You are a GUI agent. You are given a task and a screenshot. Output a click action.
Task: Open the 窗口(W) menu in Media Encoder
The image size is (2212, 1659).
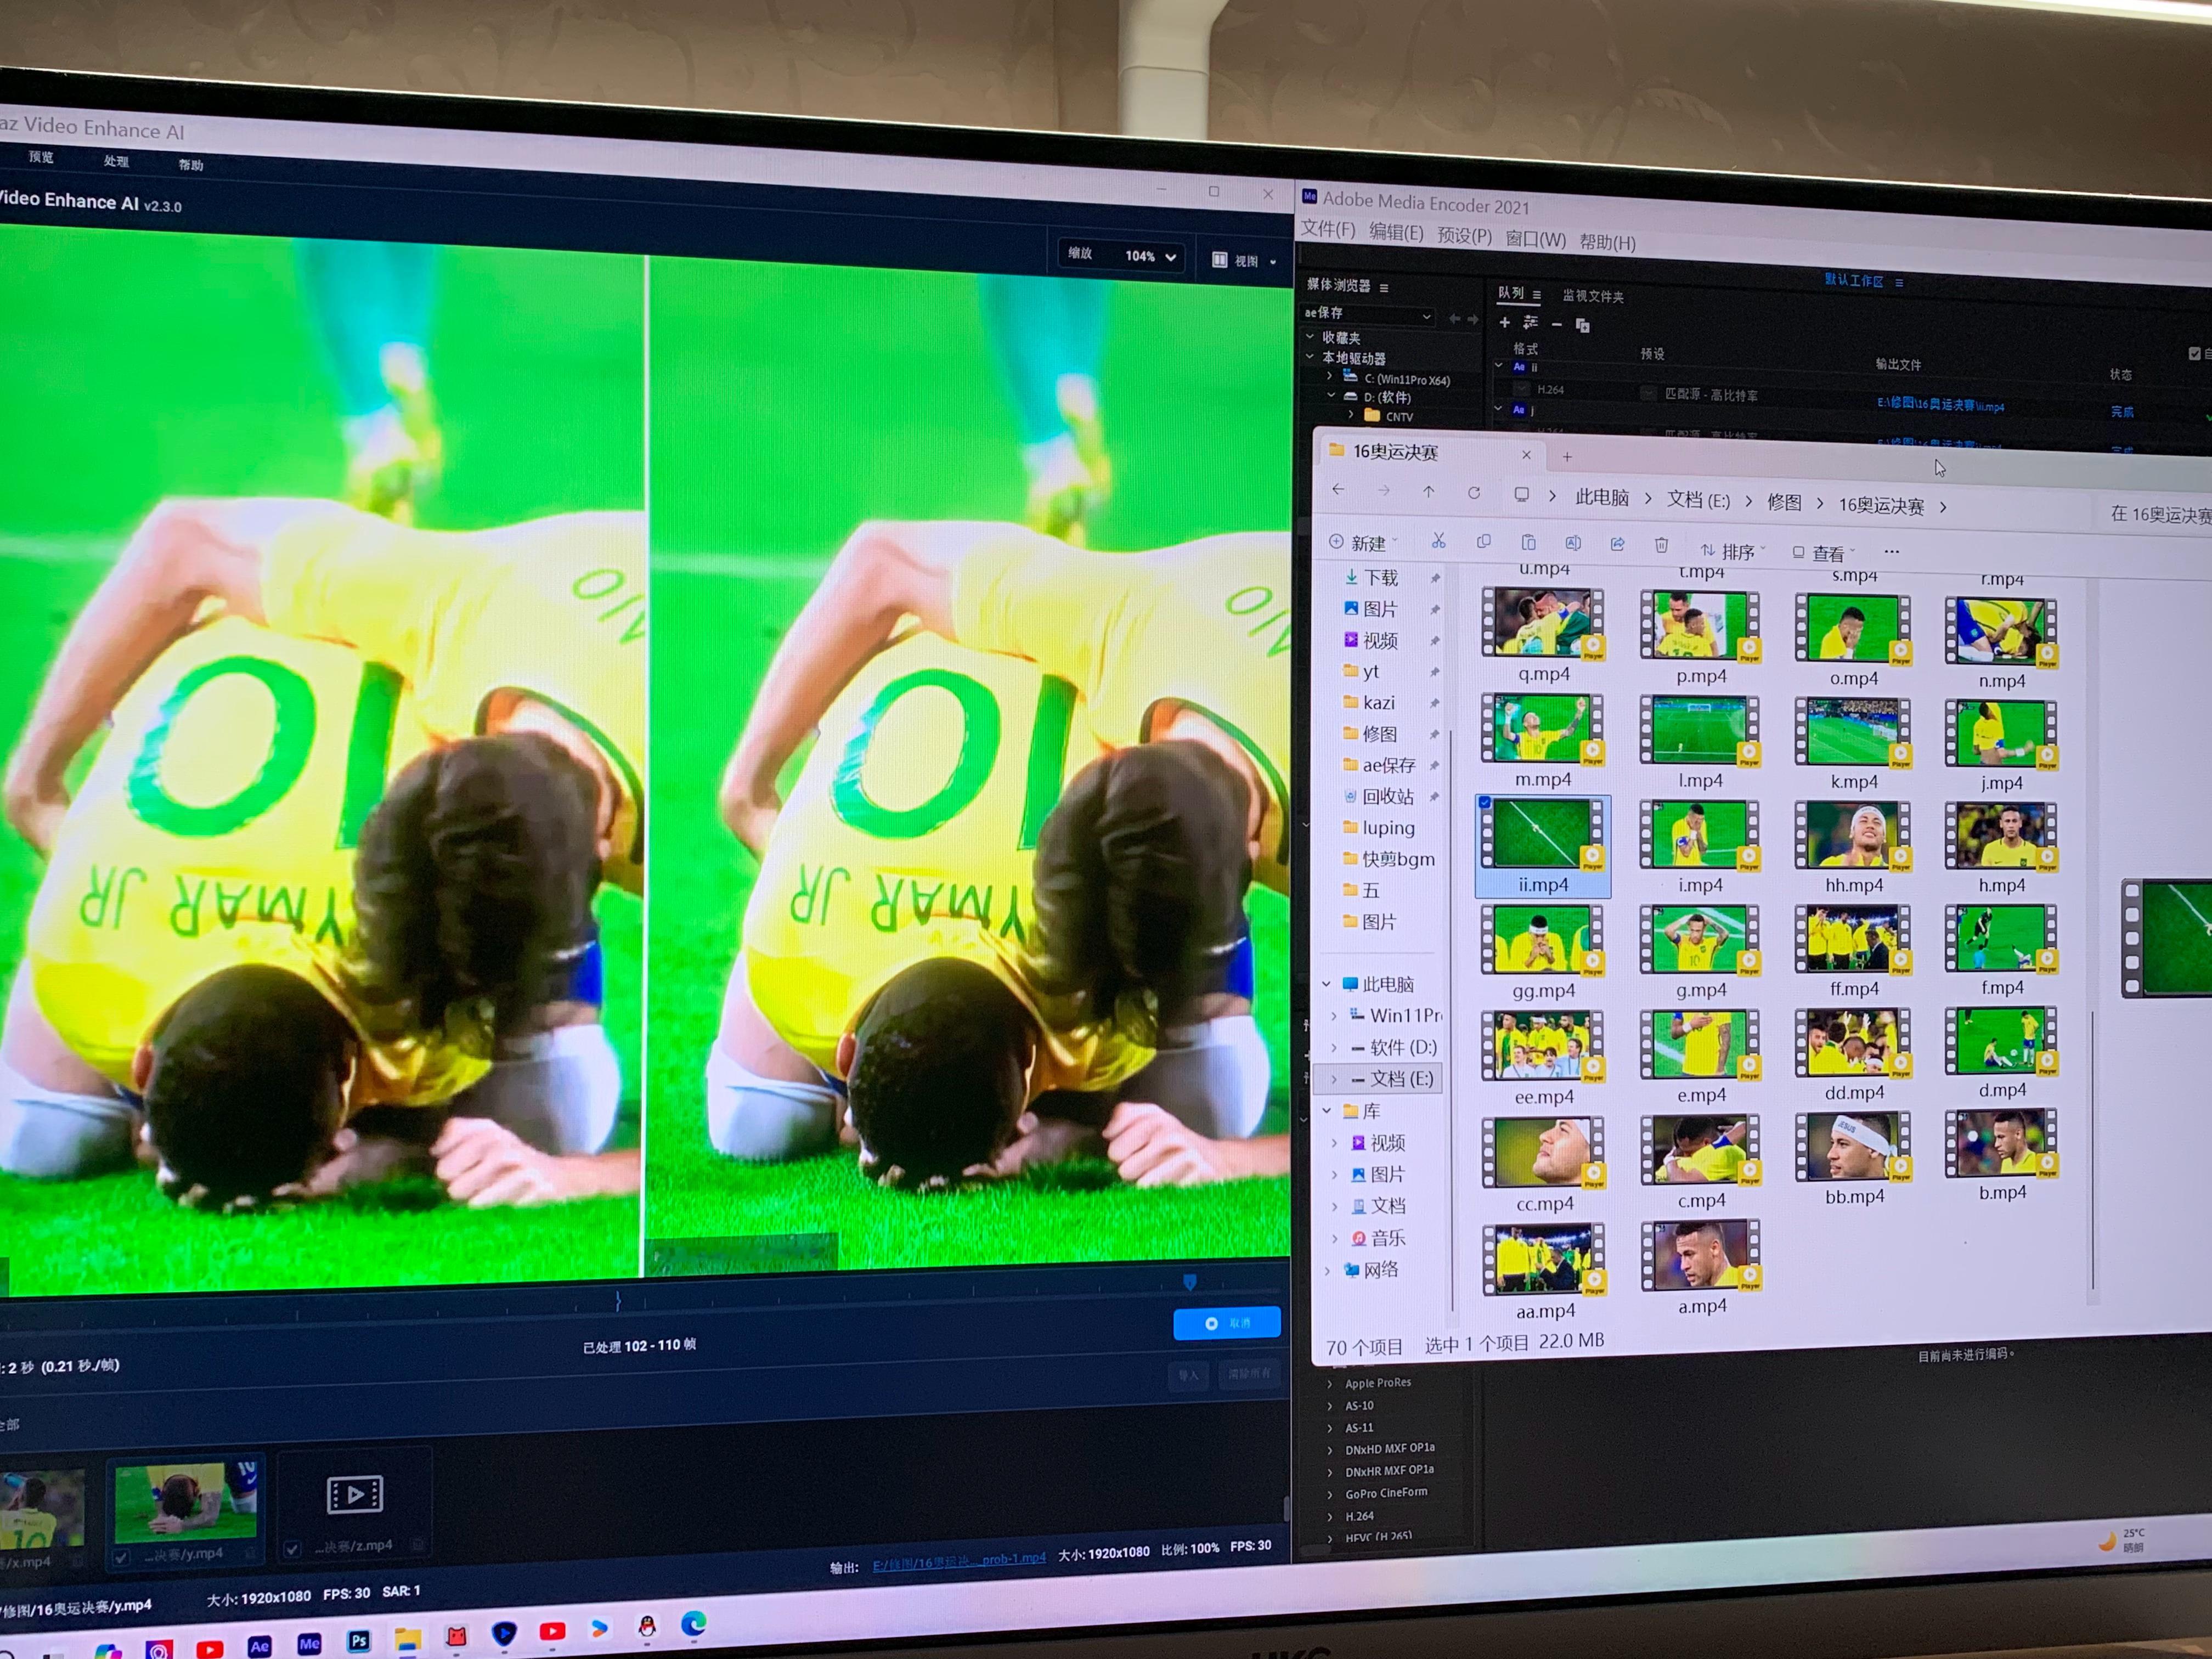click(1535, 239)
